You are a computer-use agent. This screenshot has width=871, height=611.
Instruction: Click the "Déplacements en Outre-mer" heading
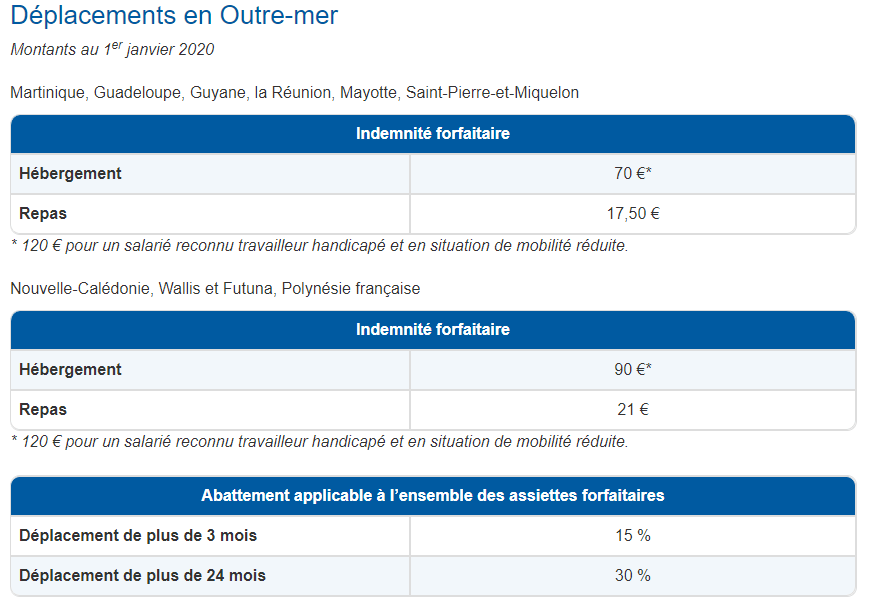coord(174,17)
